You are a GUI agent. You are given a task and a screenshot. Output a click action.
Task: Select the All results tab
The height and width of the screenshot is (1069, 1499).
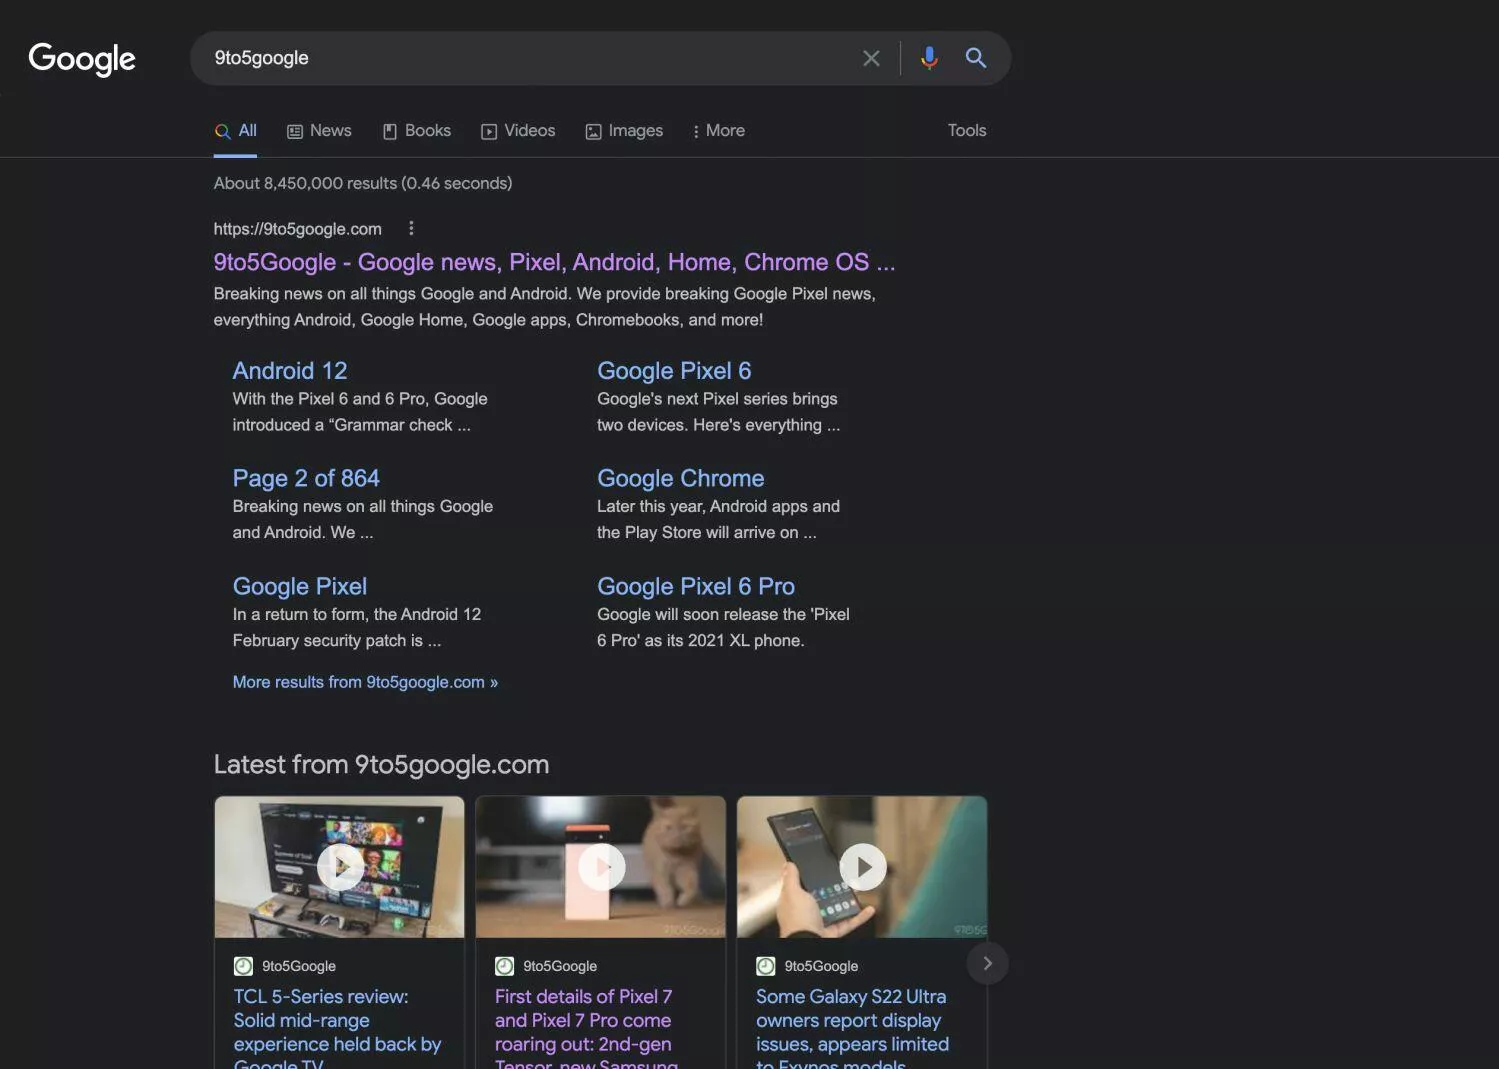point(235,131)
